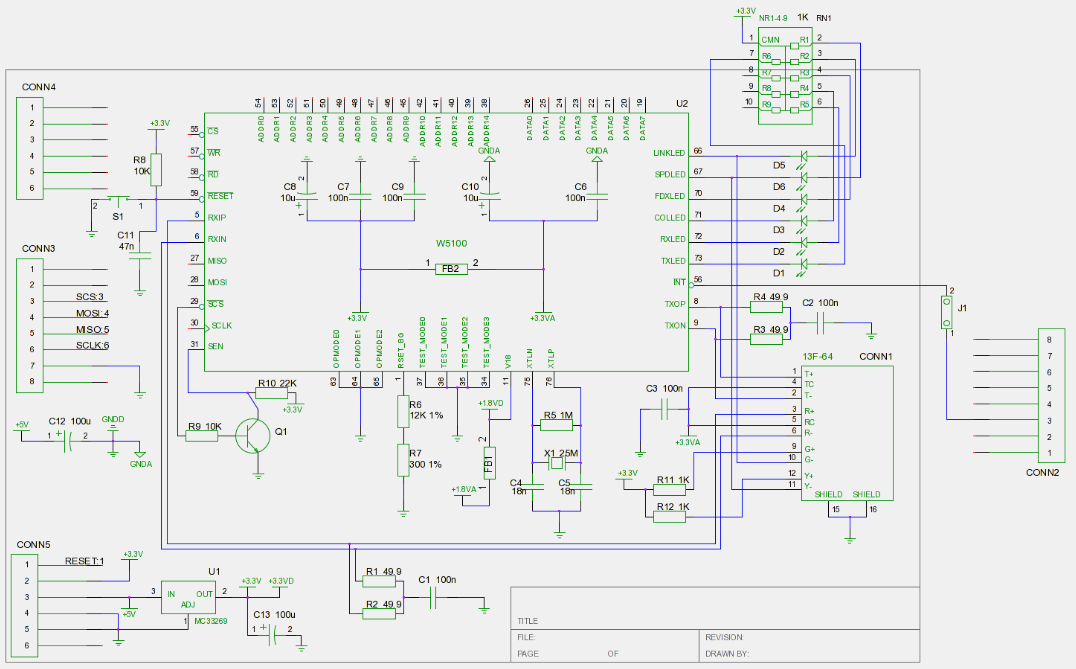Click the C8 10u capacitor label

coord(289,192)
